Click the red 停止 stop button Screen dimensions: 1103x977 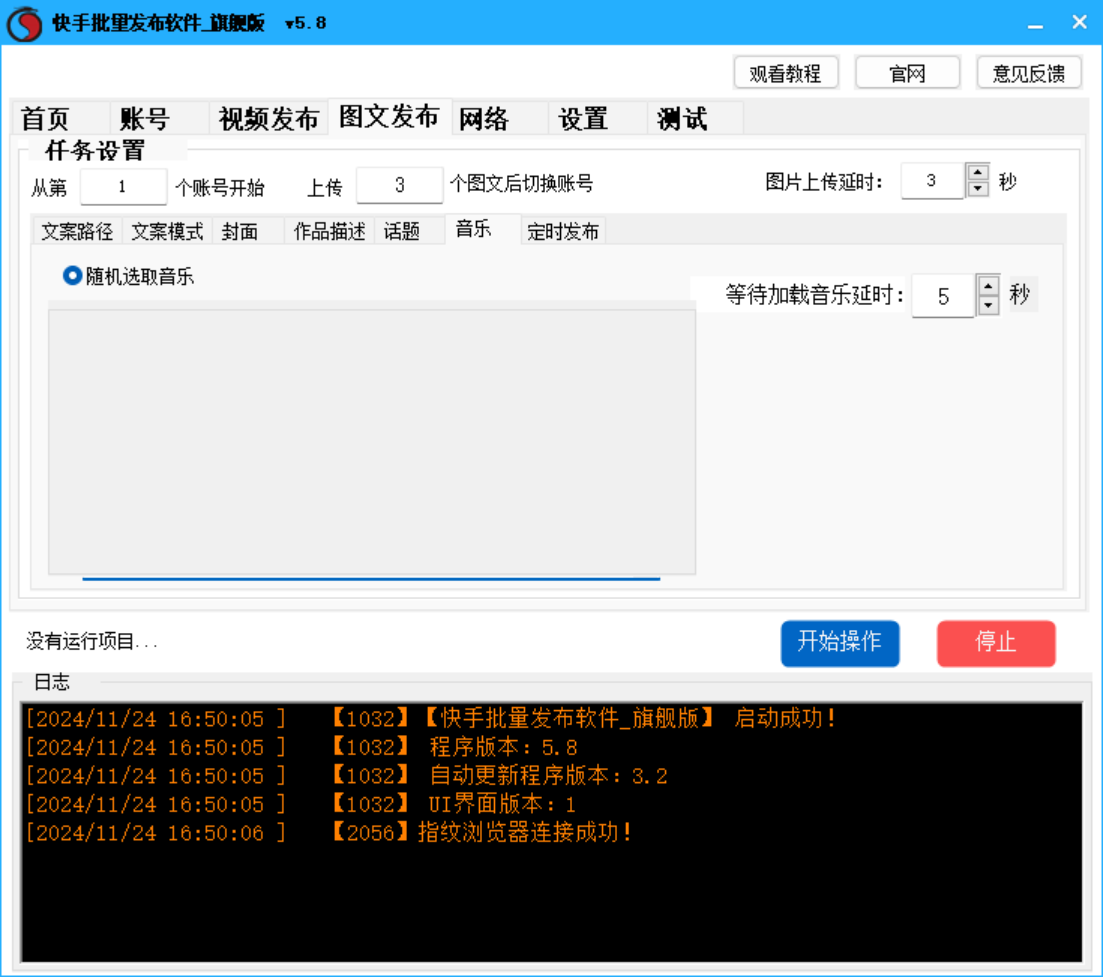[996, 643]
